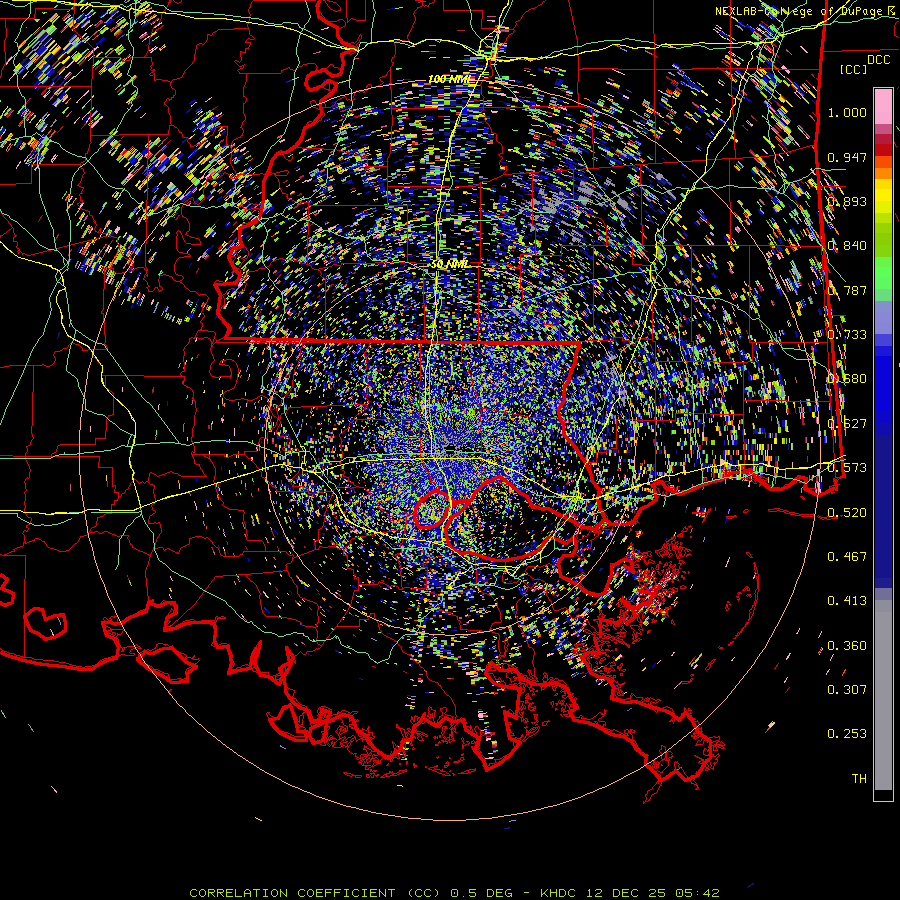Click the [CC] unit label
The image size is (900, 900).
pyautogui.click(x=854, y=69)
